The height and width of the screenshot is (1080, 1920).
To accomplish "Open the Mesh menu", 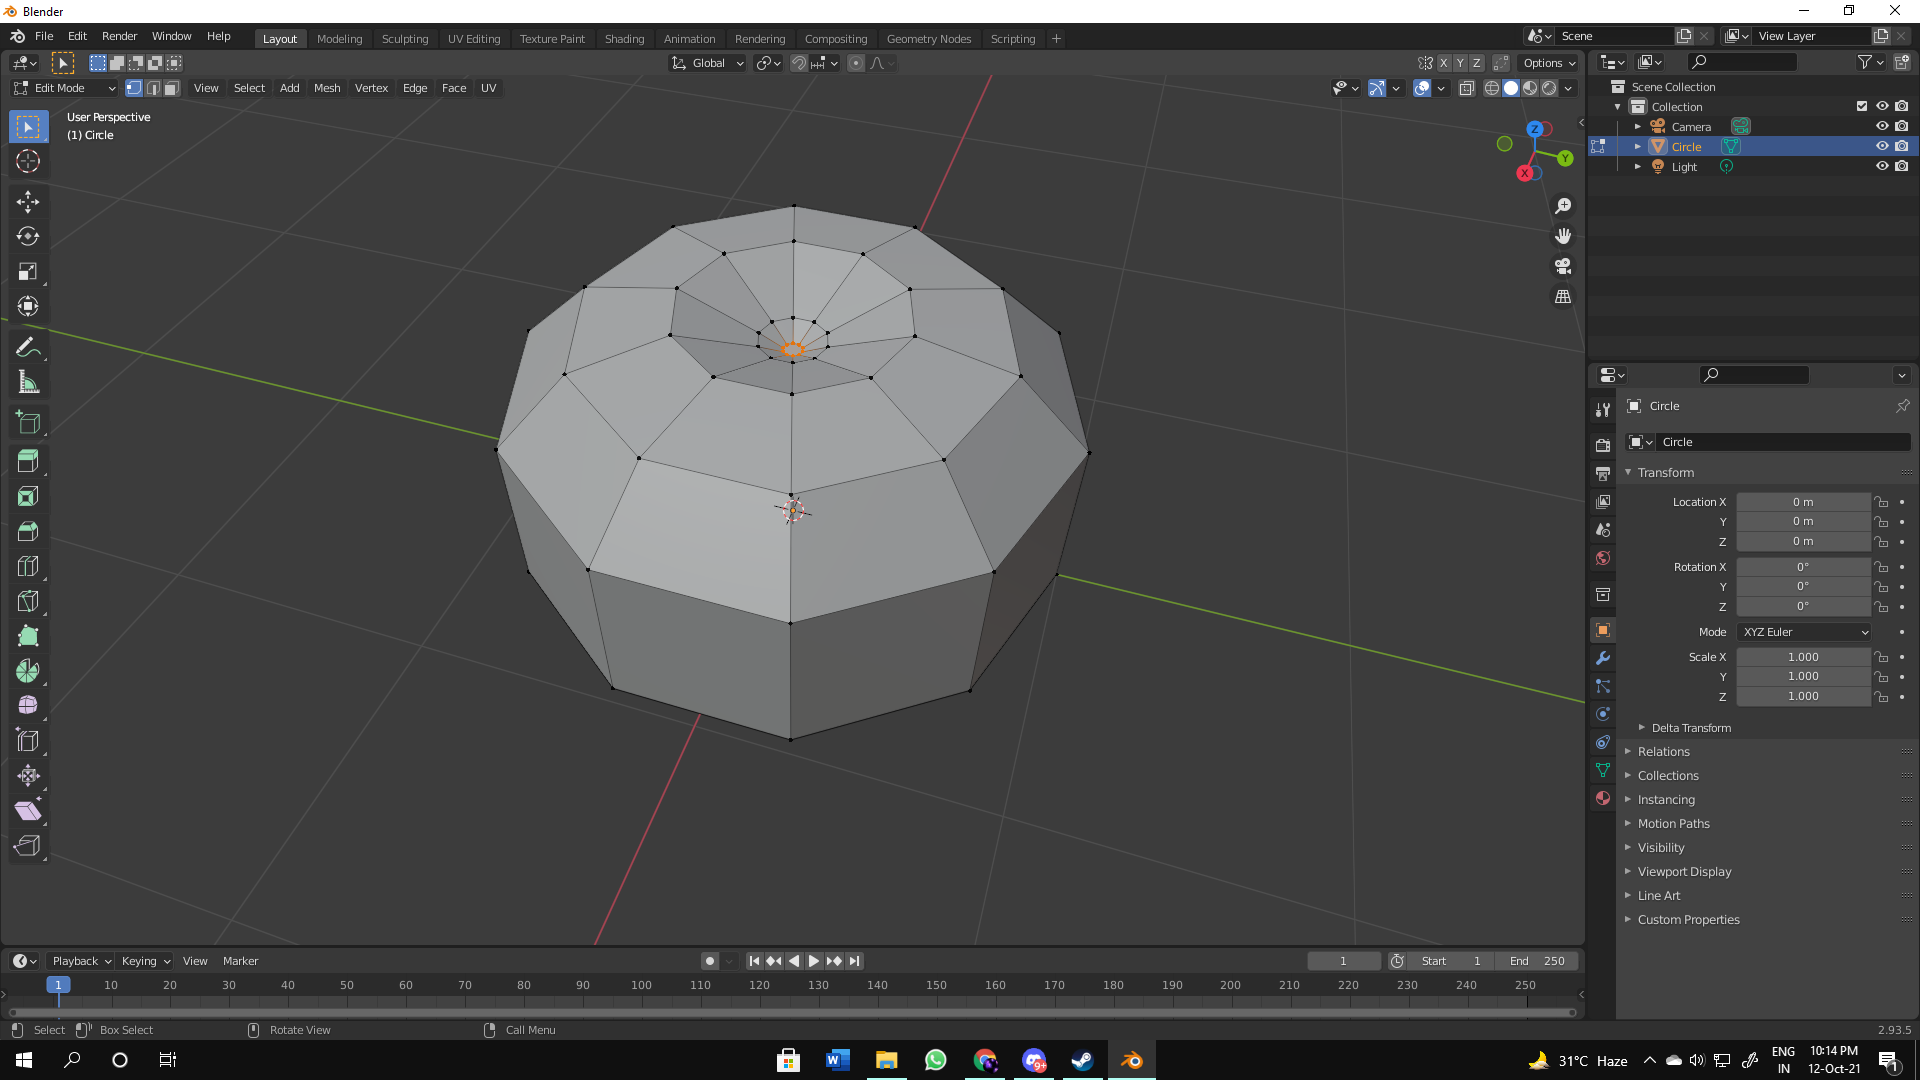I will (x=327, y=88).
